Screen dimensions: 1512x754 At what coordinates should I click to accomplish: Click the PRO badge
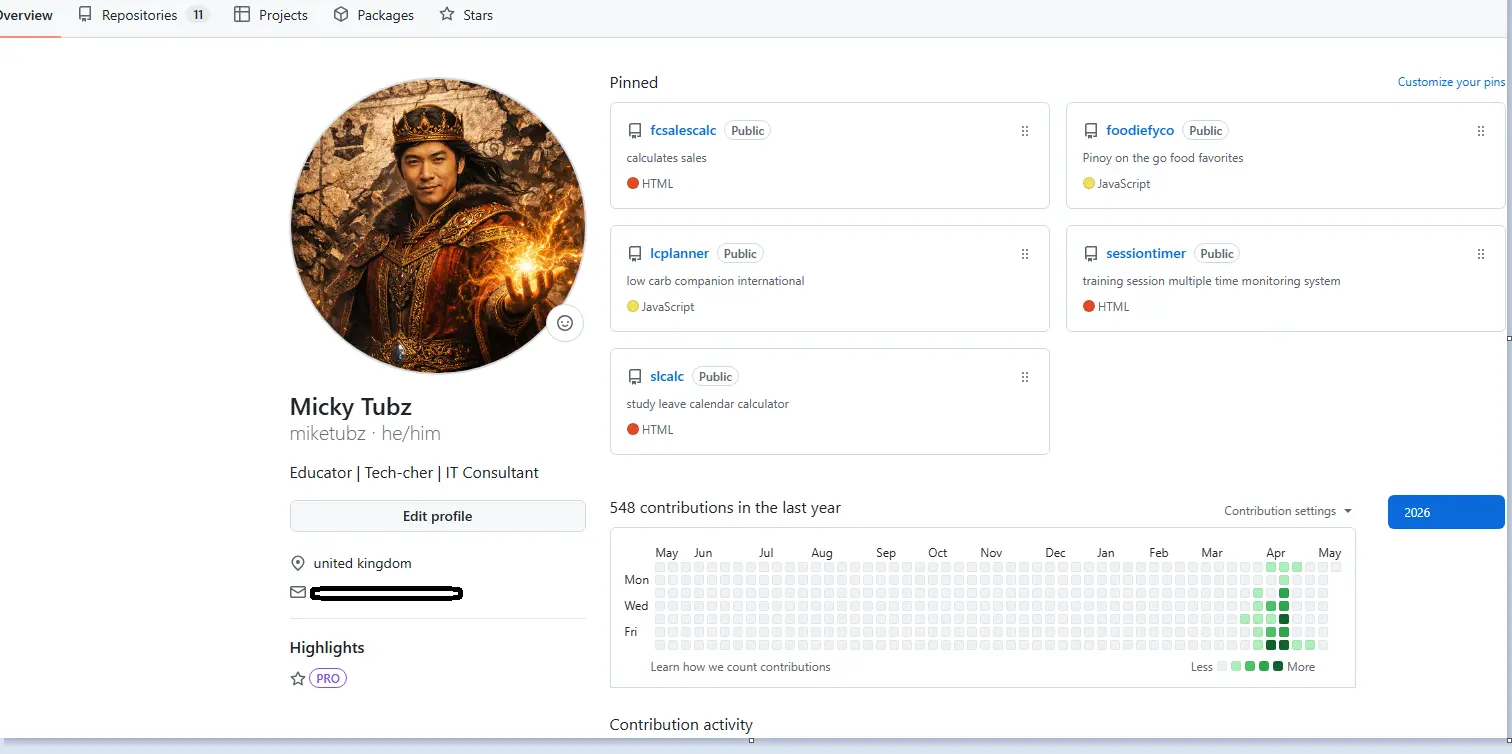click(x=328, y=678)
